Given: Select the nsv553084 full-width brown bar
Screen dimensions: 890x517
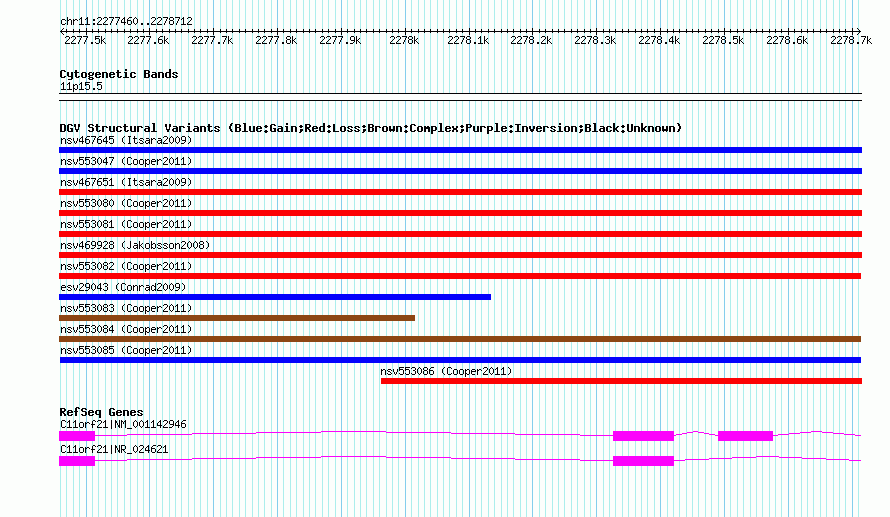Looking at the screenshot, I should [460, 339].
